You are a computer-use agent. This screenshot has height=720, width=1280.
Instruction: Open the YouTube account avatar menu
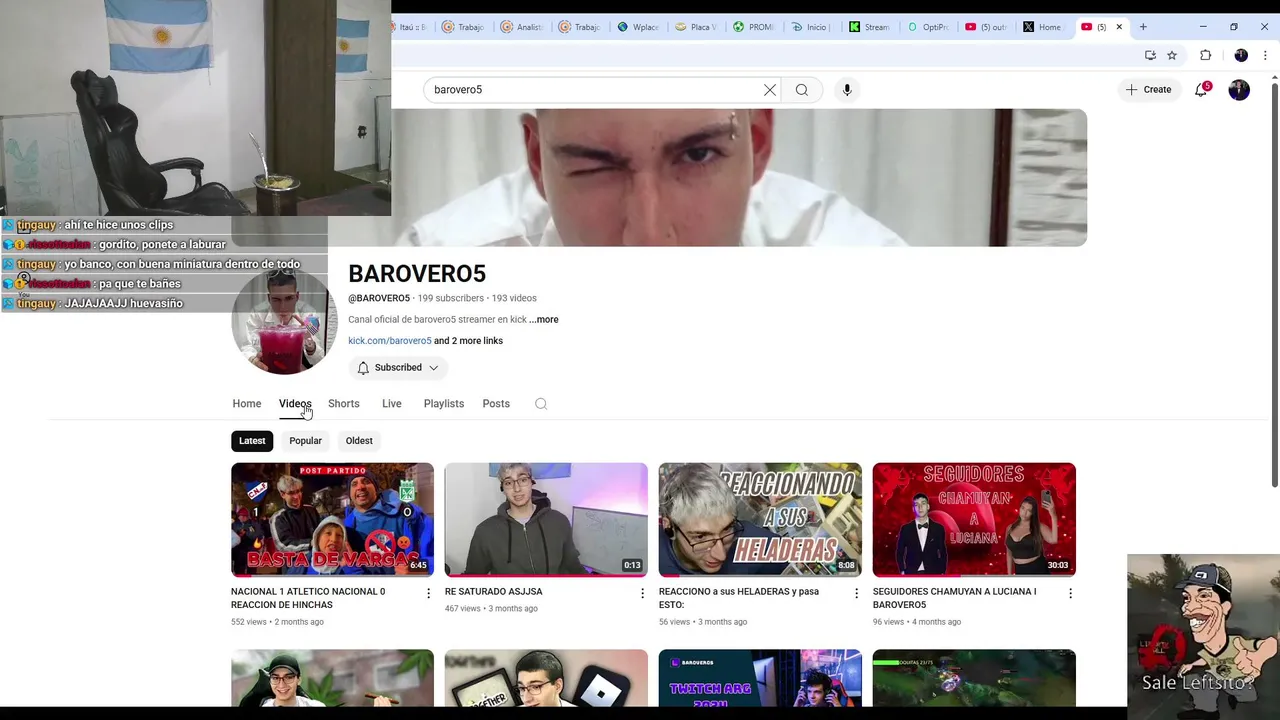tap(1239, 90)
